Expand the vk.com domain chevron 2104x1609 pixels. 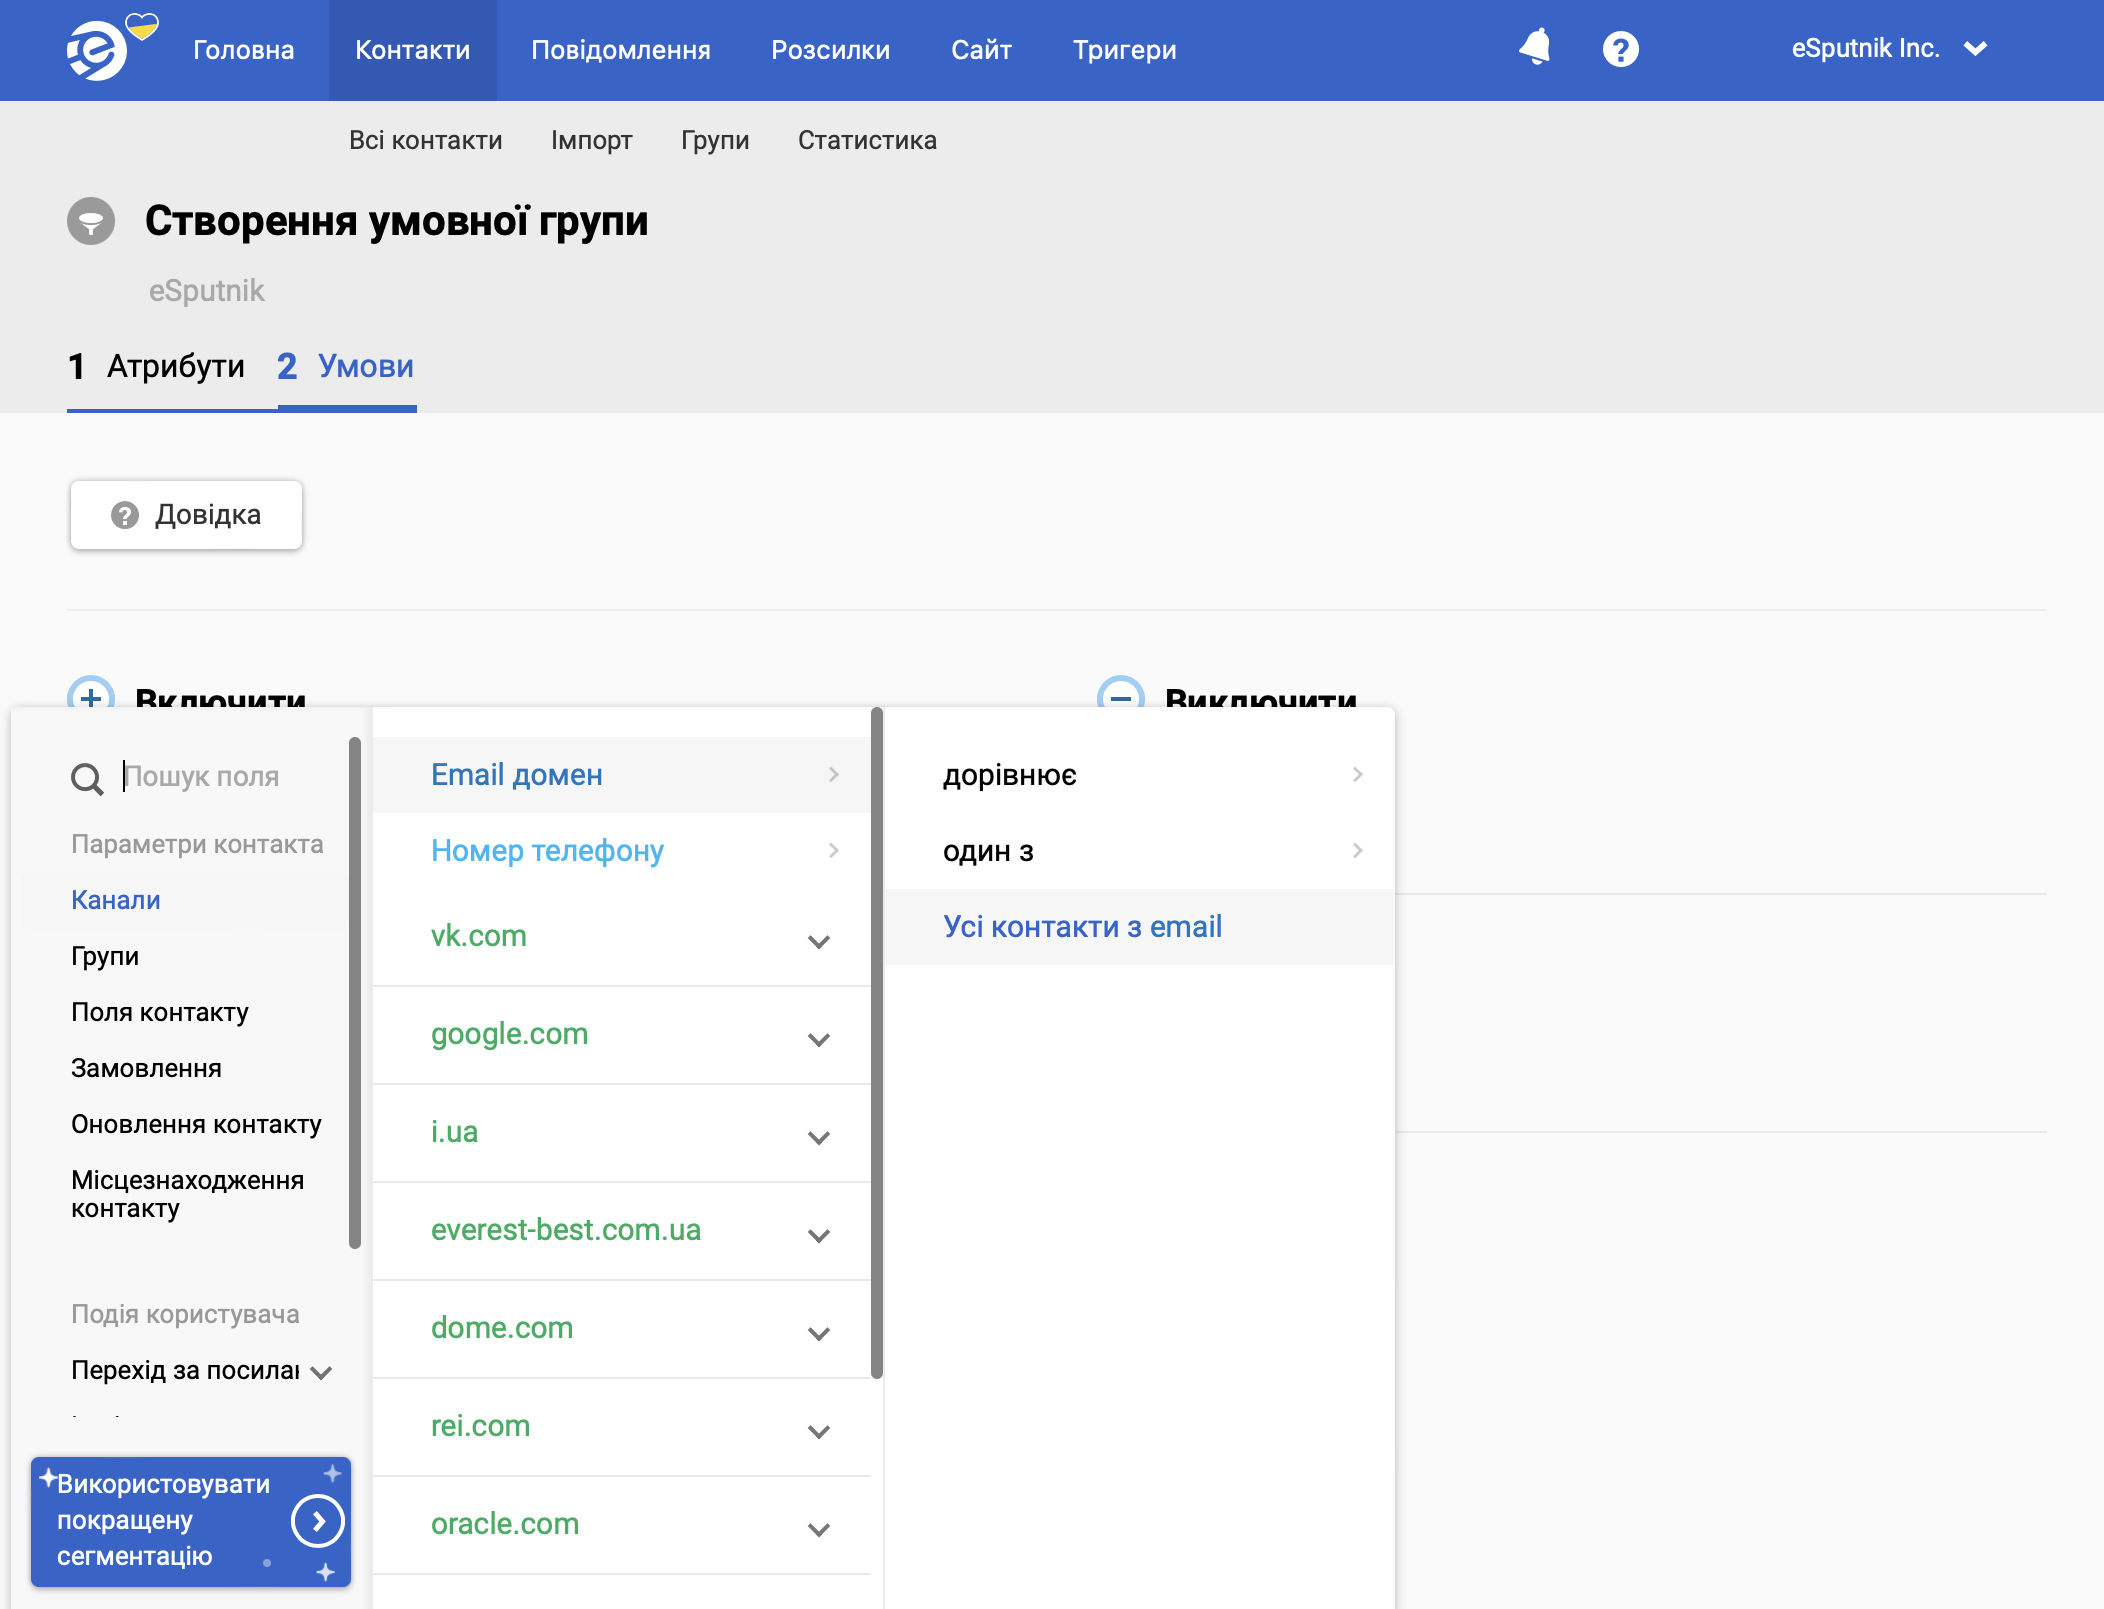(819, 941)
